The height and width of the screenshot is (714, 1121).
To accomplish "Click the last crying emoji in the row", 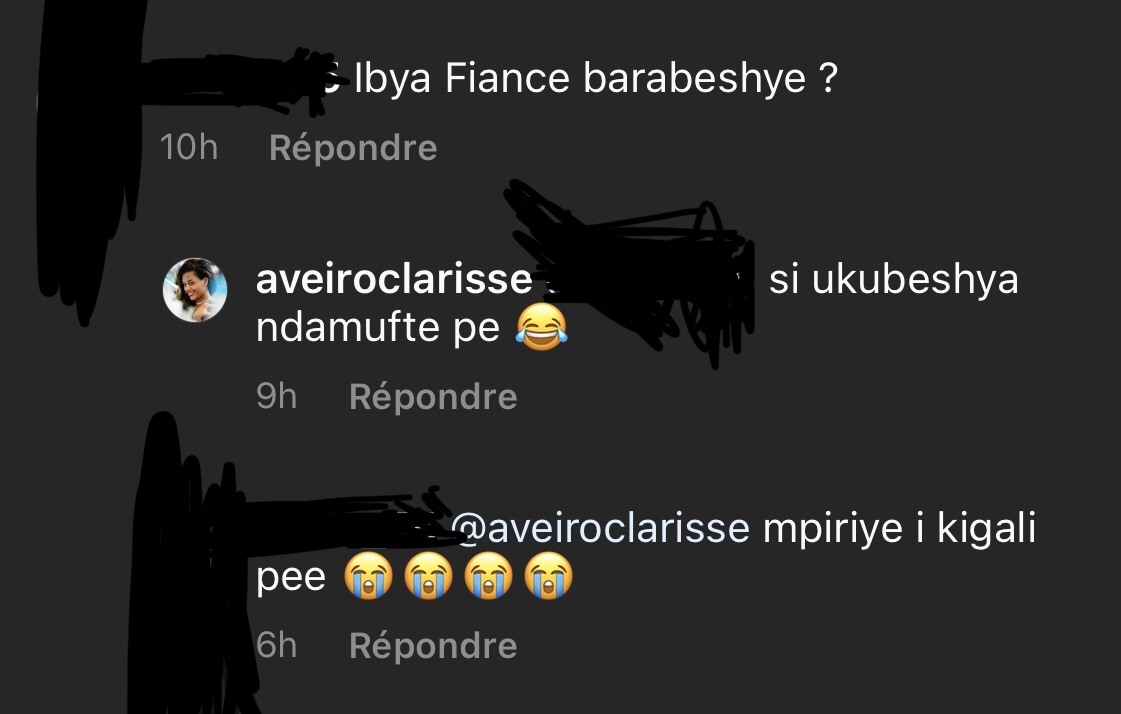I will (x=549, y=576).
